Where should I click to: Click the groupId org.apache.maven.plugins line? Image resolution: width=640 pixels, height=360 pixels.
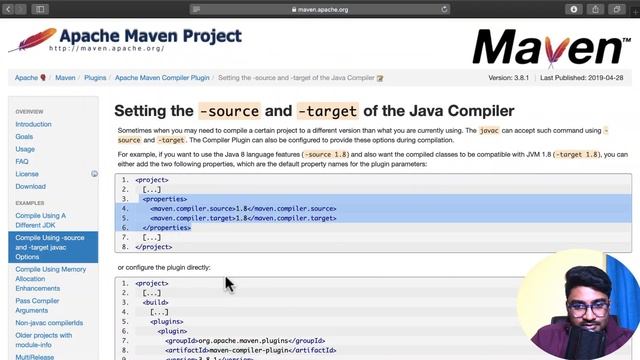point(245,341)
